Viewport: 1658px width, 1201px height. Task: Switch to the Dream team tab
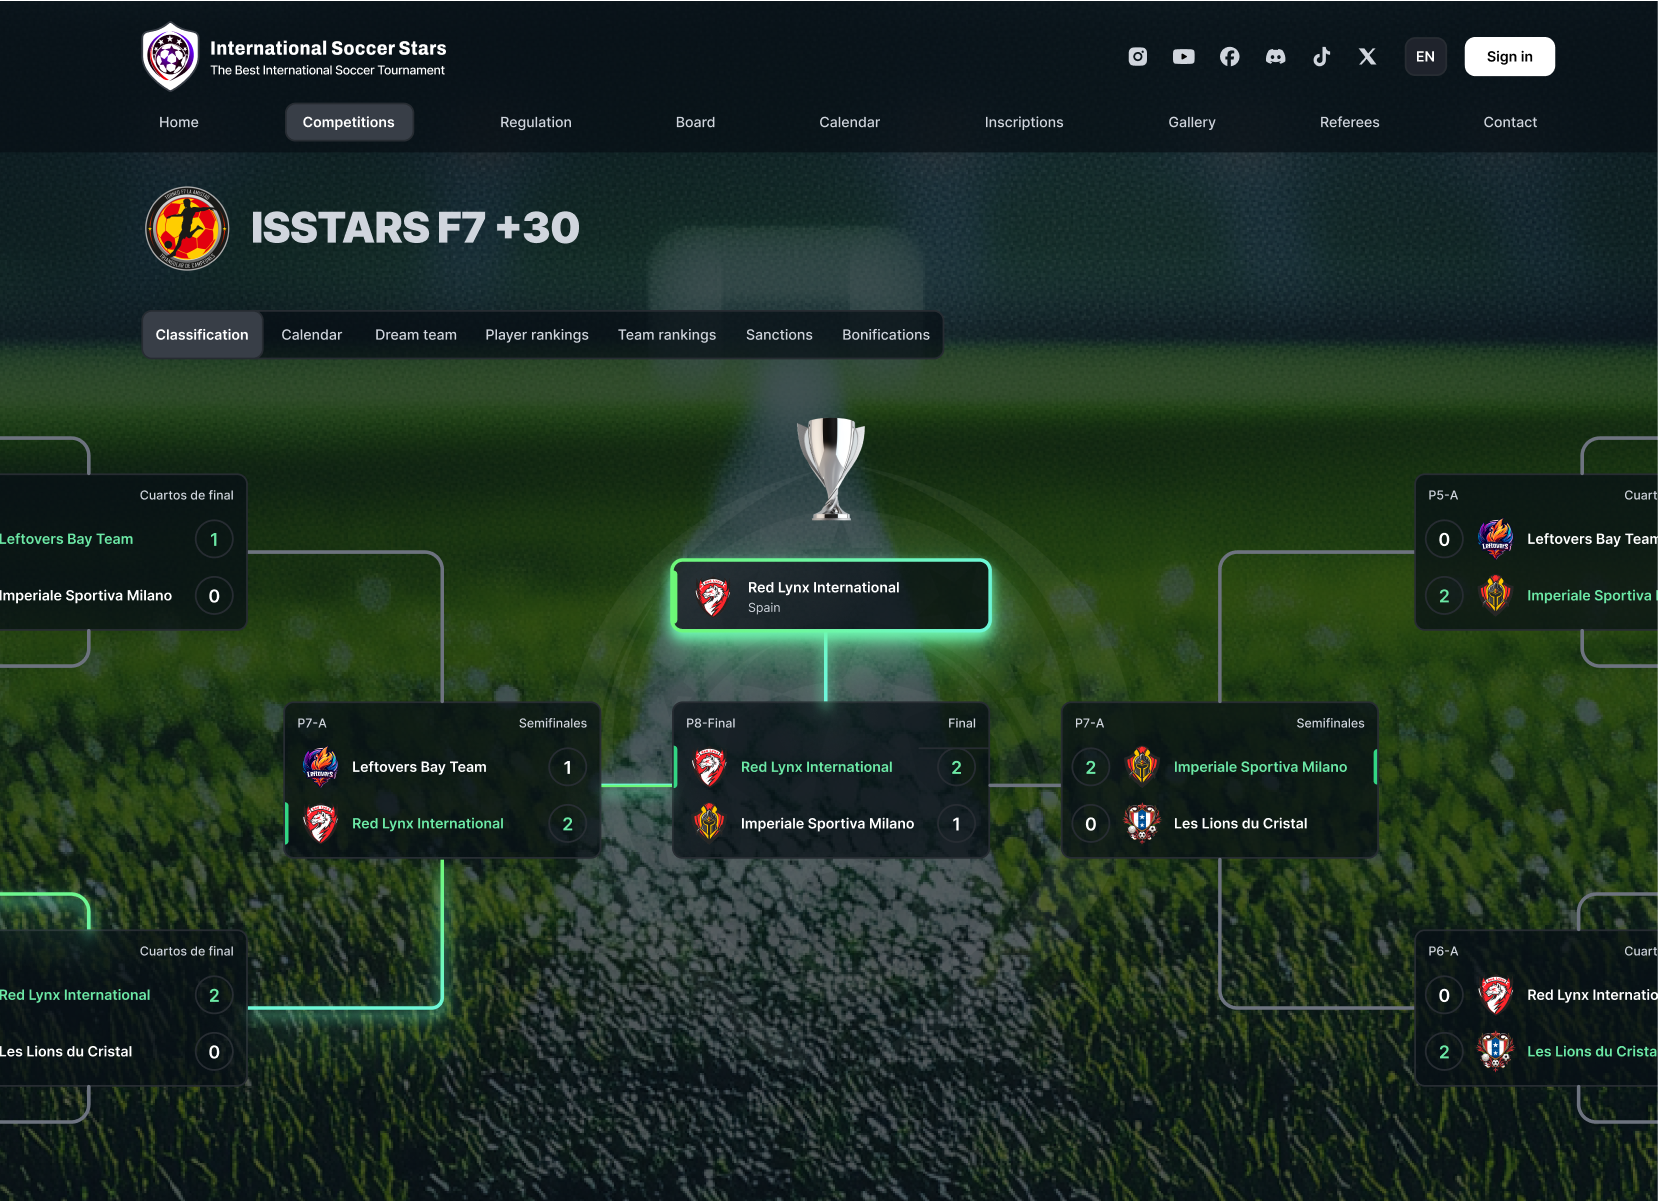[x=416, y=335]
